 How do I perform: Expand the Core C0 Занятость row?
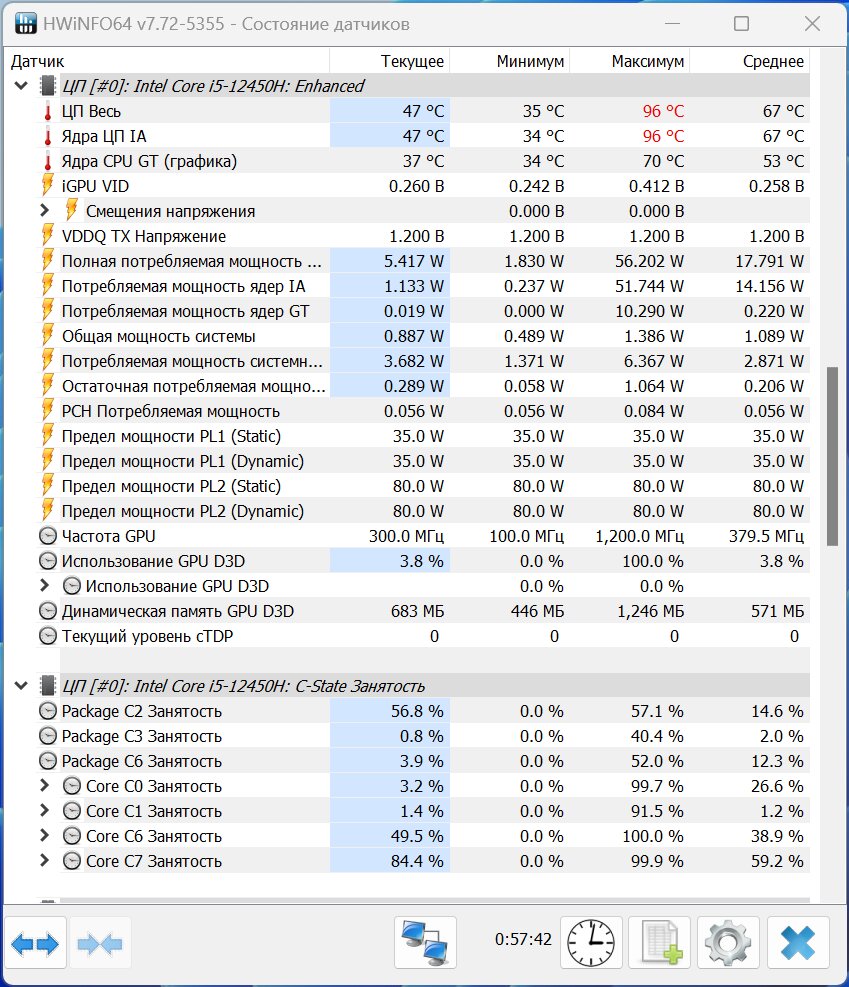tap(44, 786)
